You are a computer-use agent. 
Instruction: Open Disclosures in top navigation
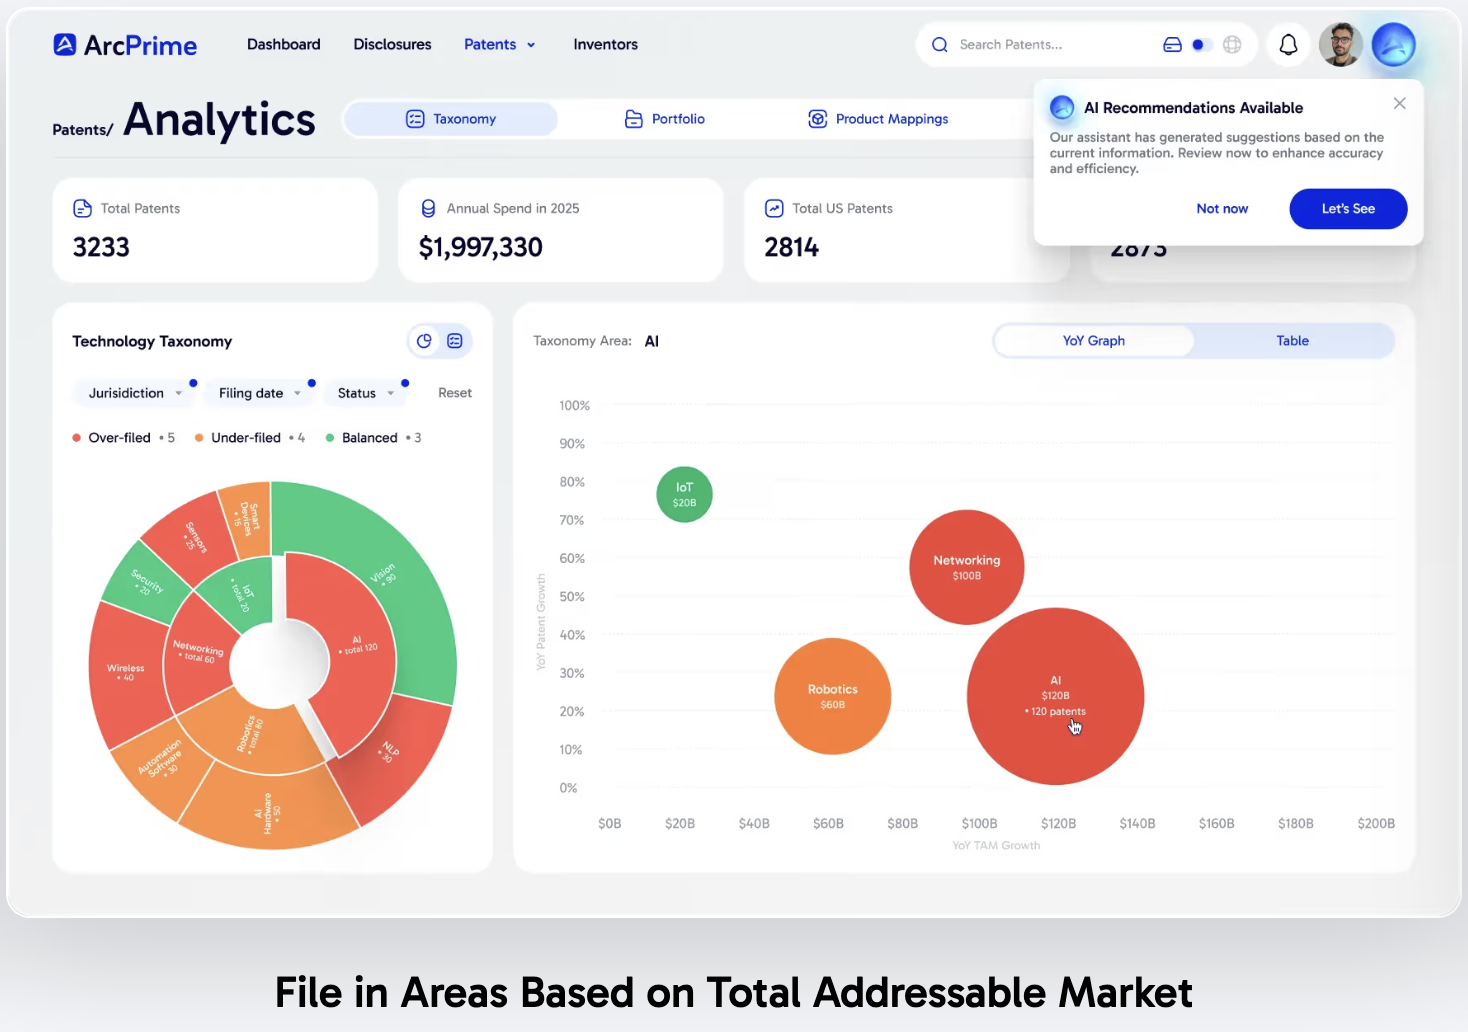(x=392, y=44)
